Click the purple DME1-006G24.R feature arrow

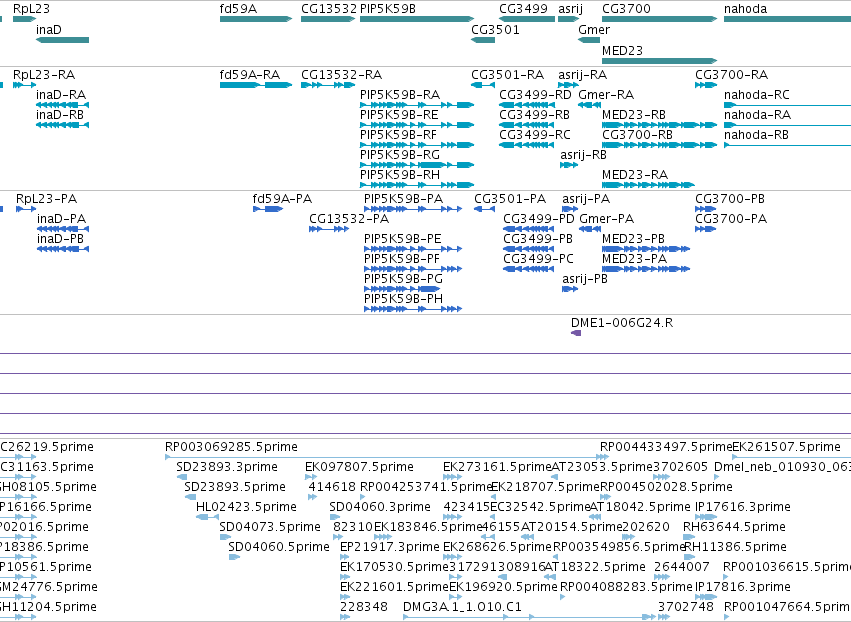(x=576, y=333)
